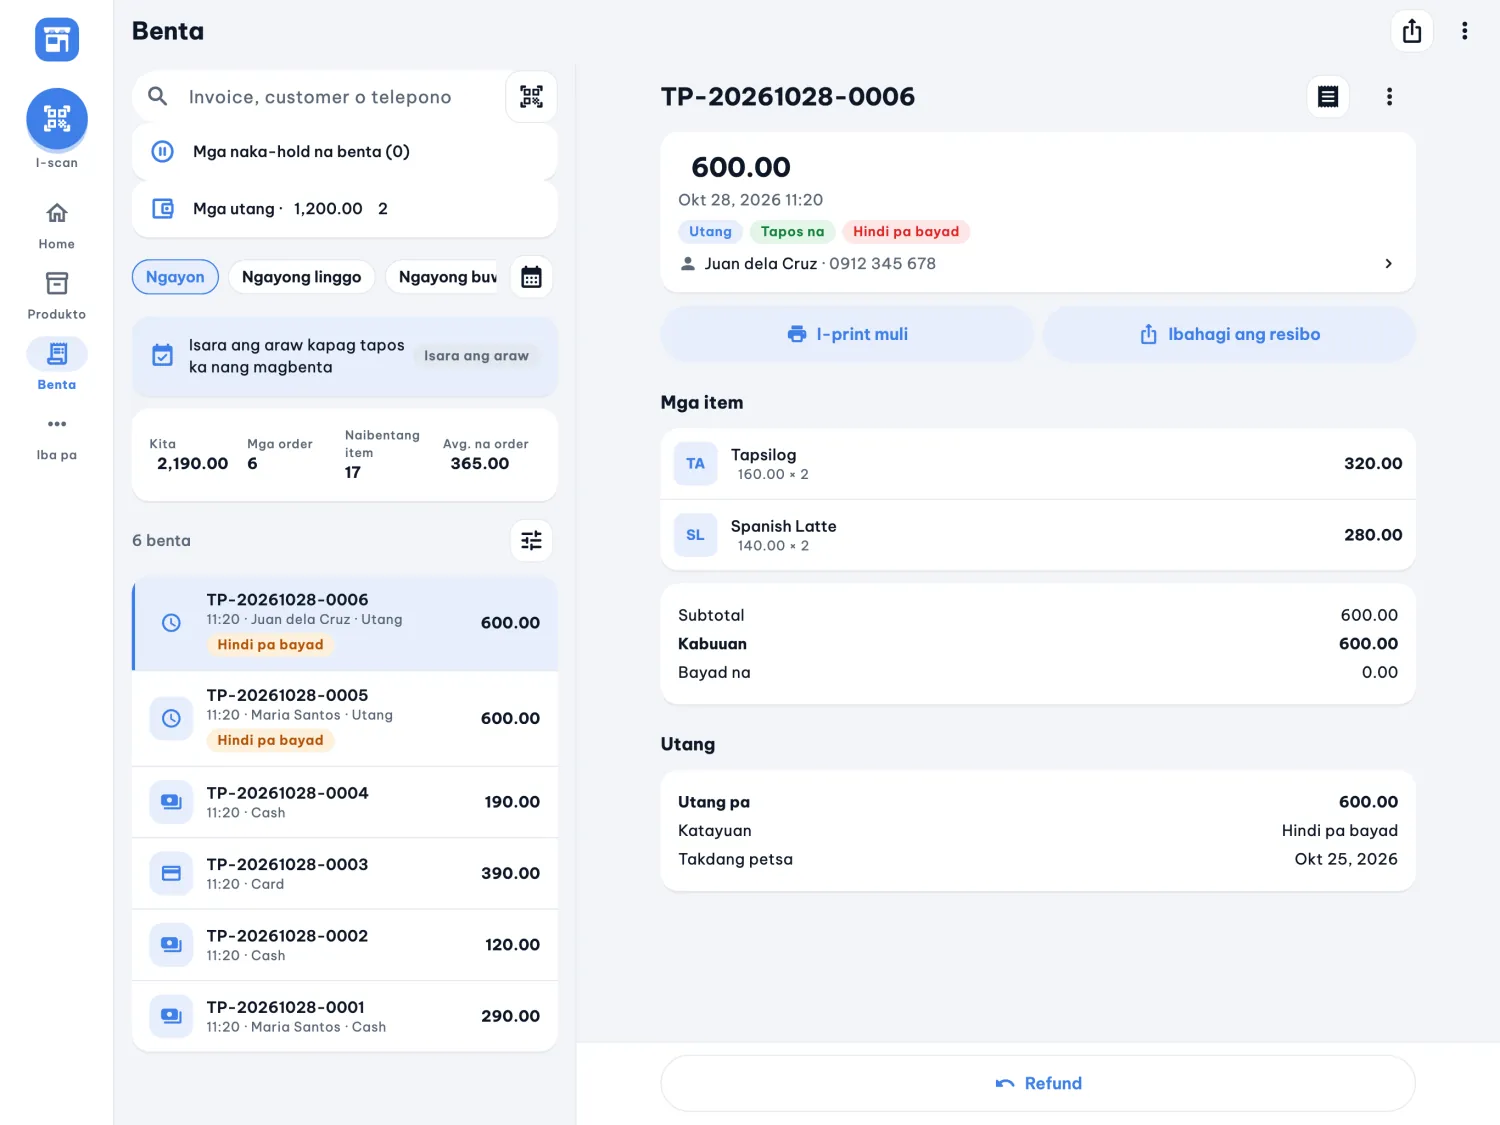Open the Iba pa more menu
This screenshot has width=1500, height=1125.
(x=57, y=436)
